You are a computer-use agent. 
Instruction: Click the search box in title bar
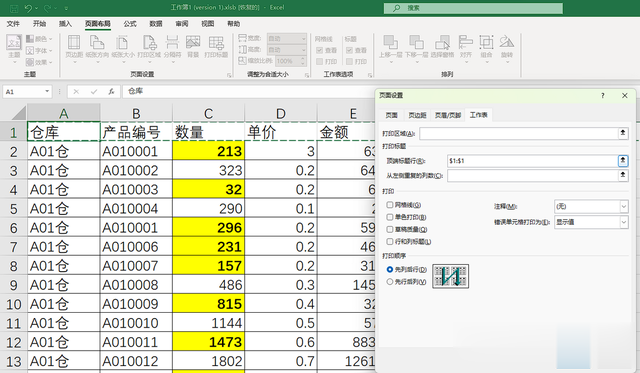click(x=473, y=8)
